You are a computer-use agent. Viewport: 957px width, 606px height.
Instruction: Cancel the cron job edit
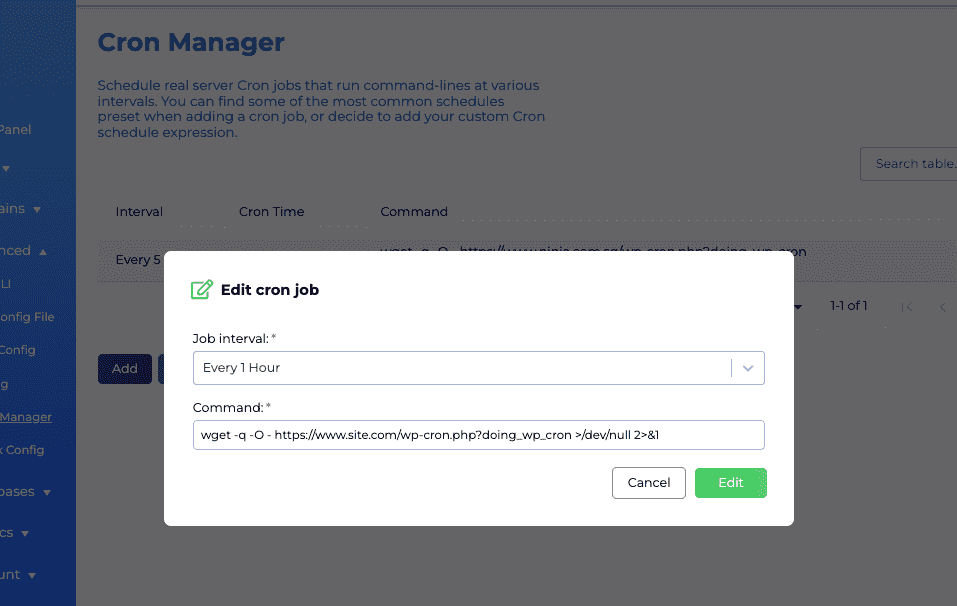pos(649,483)
